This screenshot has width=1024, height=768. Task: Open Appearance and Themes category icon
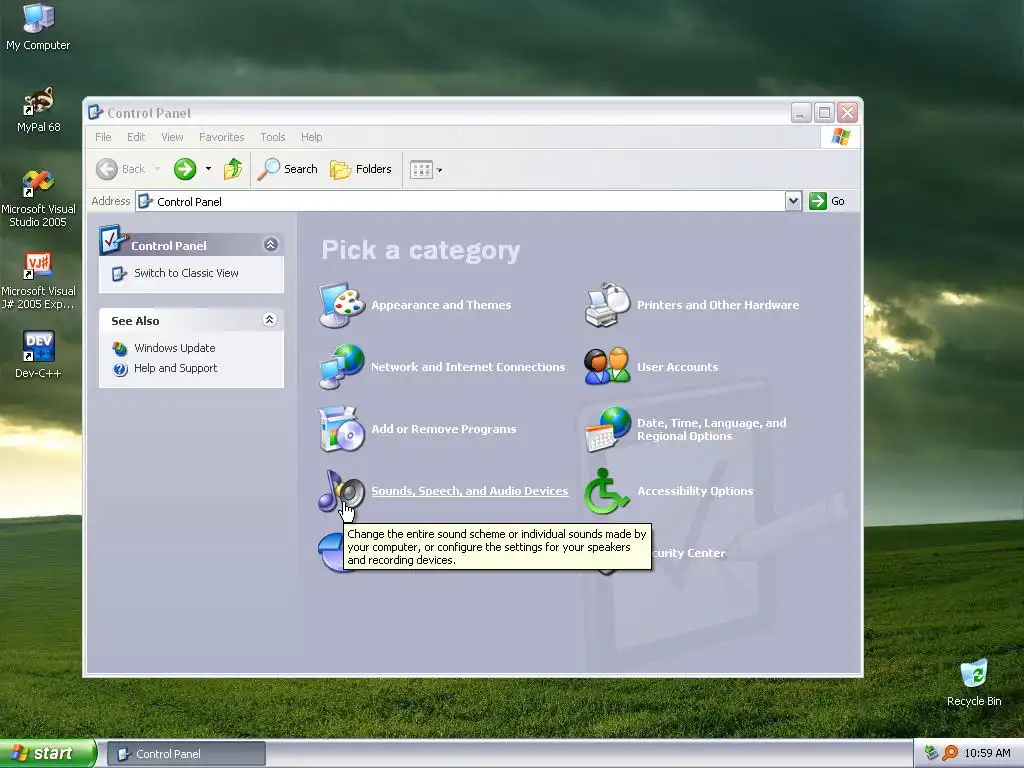[342, 305]
